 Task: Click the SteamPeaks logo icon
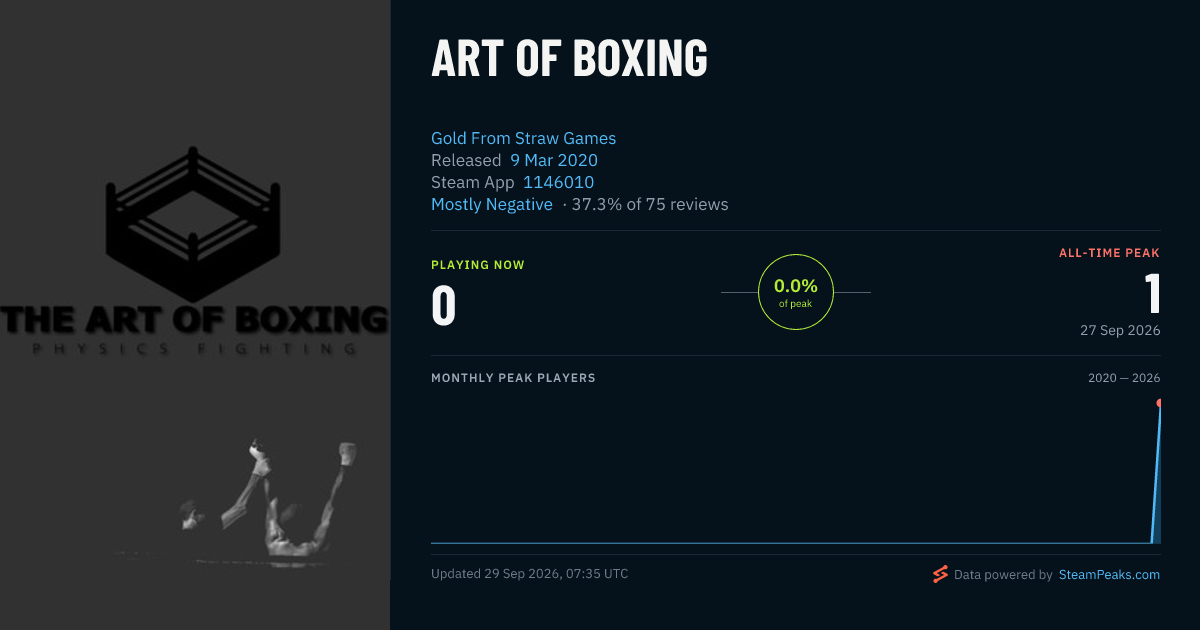click(x=940, y=574)
